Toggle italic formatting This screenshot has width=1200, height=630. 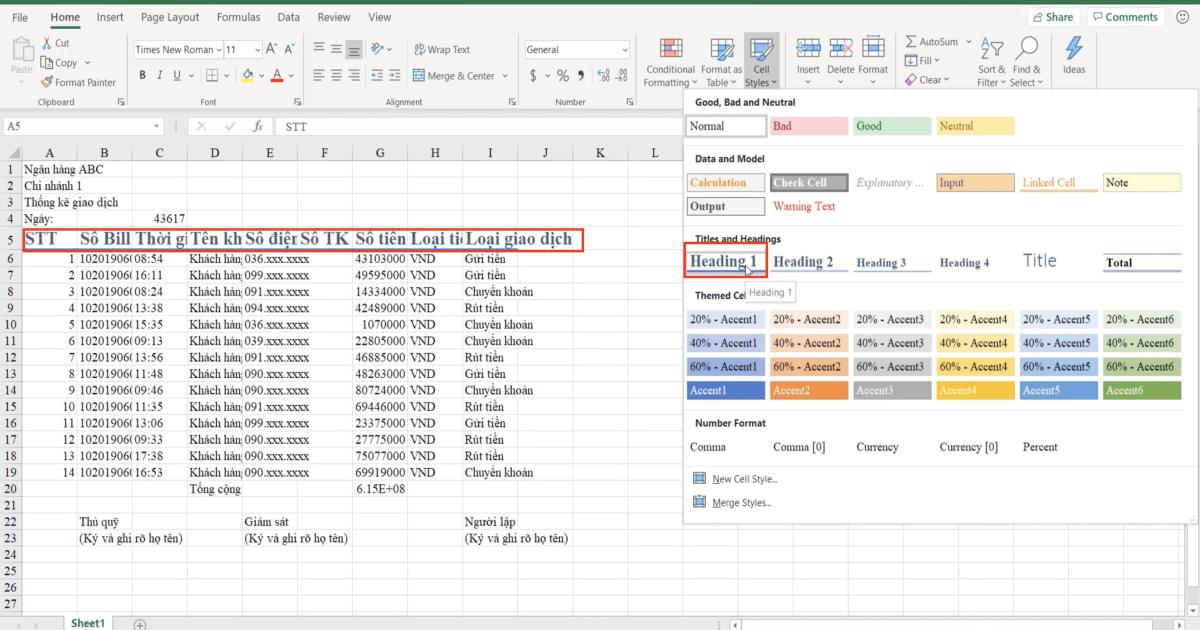[x=159, y=75]
